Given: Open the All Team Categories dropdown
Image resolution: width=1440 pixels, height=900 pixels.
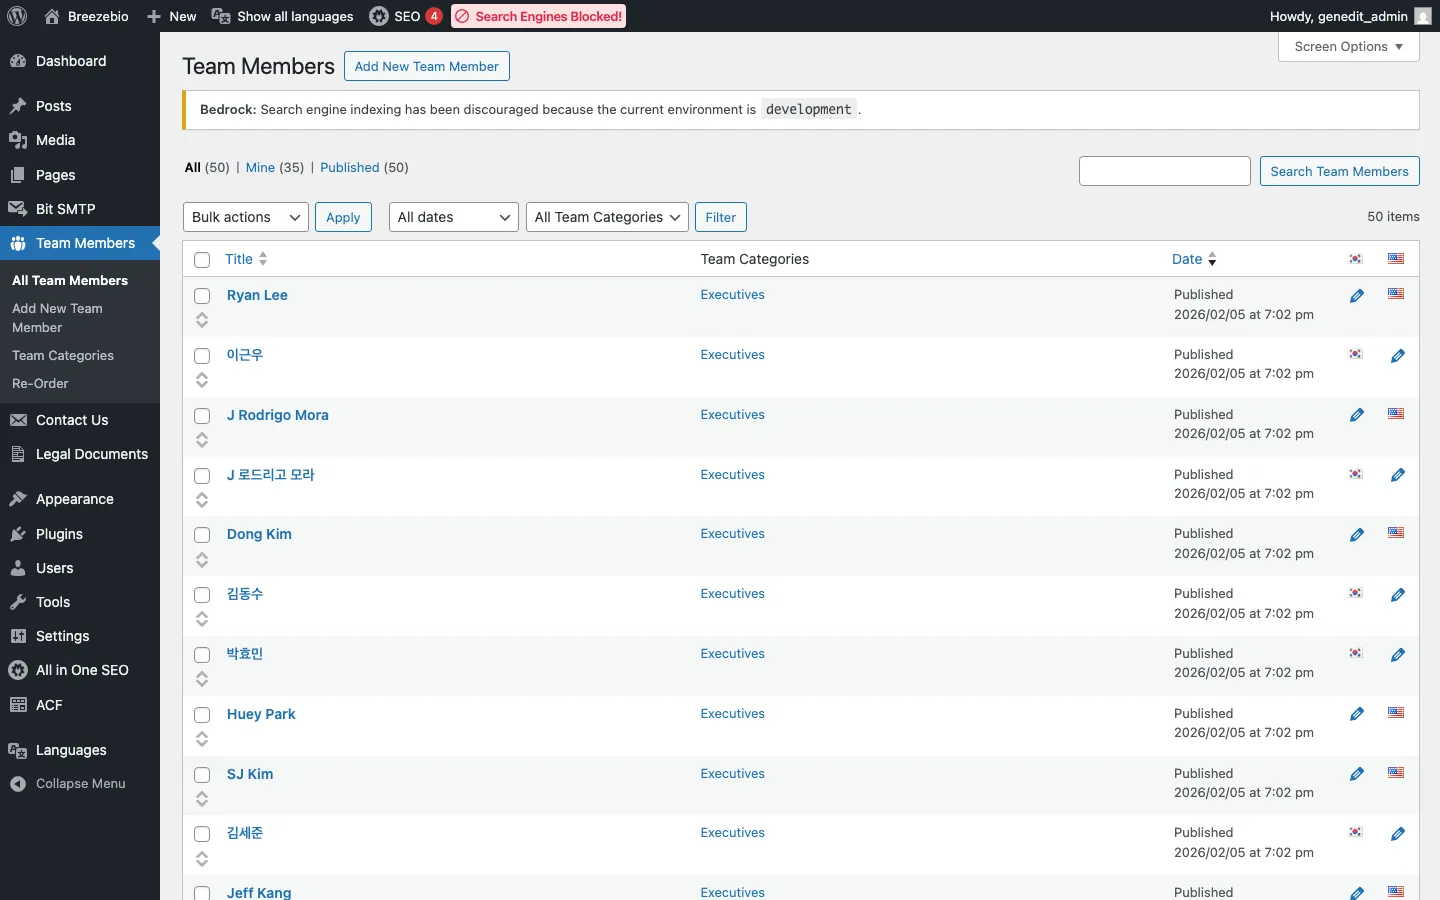Looking at the screenshot, I should pyautogui.click(x=607, y=217).
